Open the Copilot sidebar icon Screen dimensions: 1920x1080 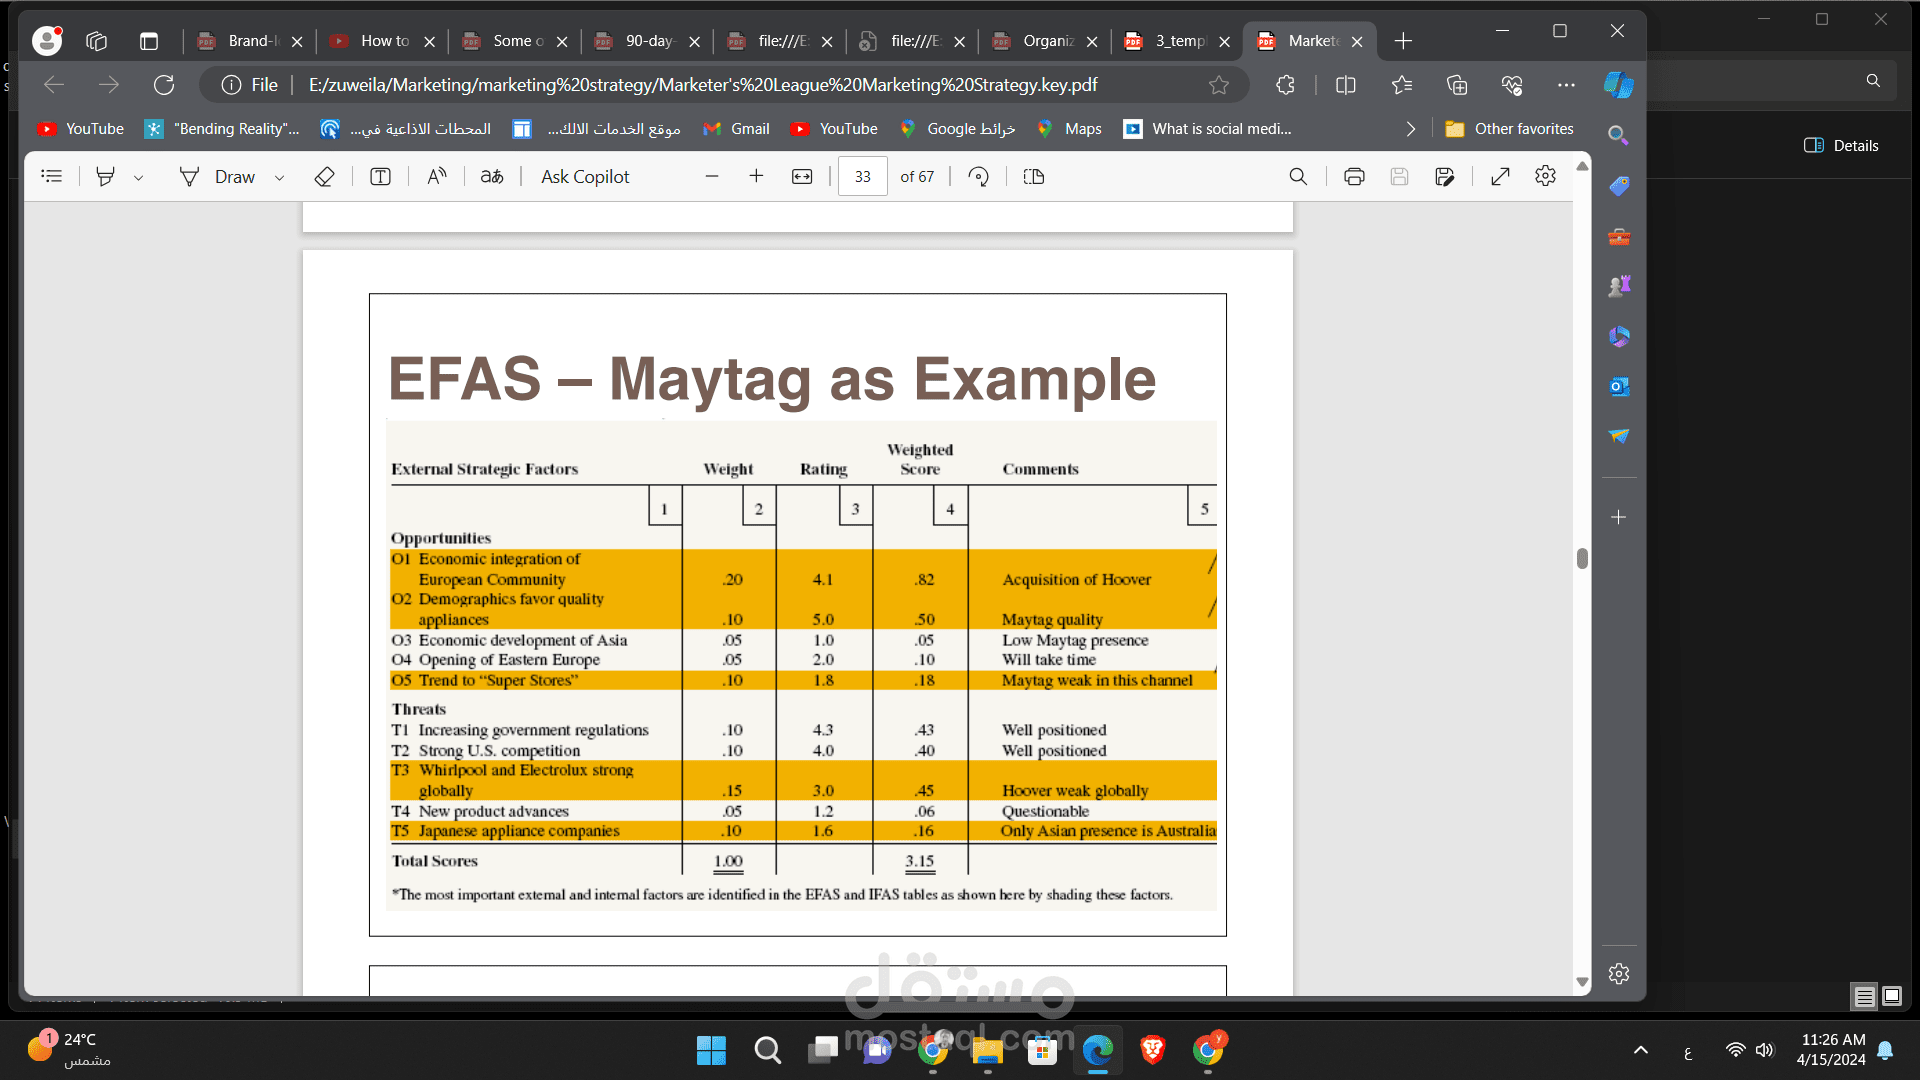(1618, 85)
